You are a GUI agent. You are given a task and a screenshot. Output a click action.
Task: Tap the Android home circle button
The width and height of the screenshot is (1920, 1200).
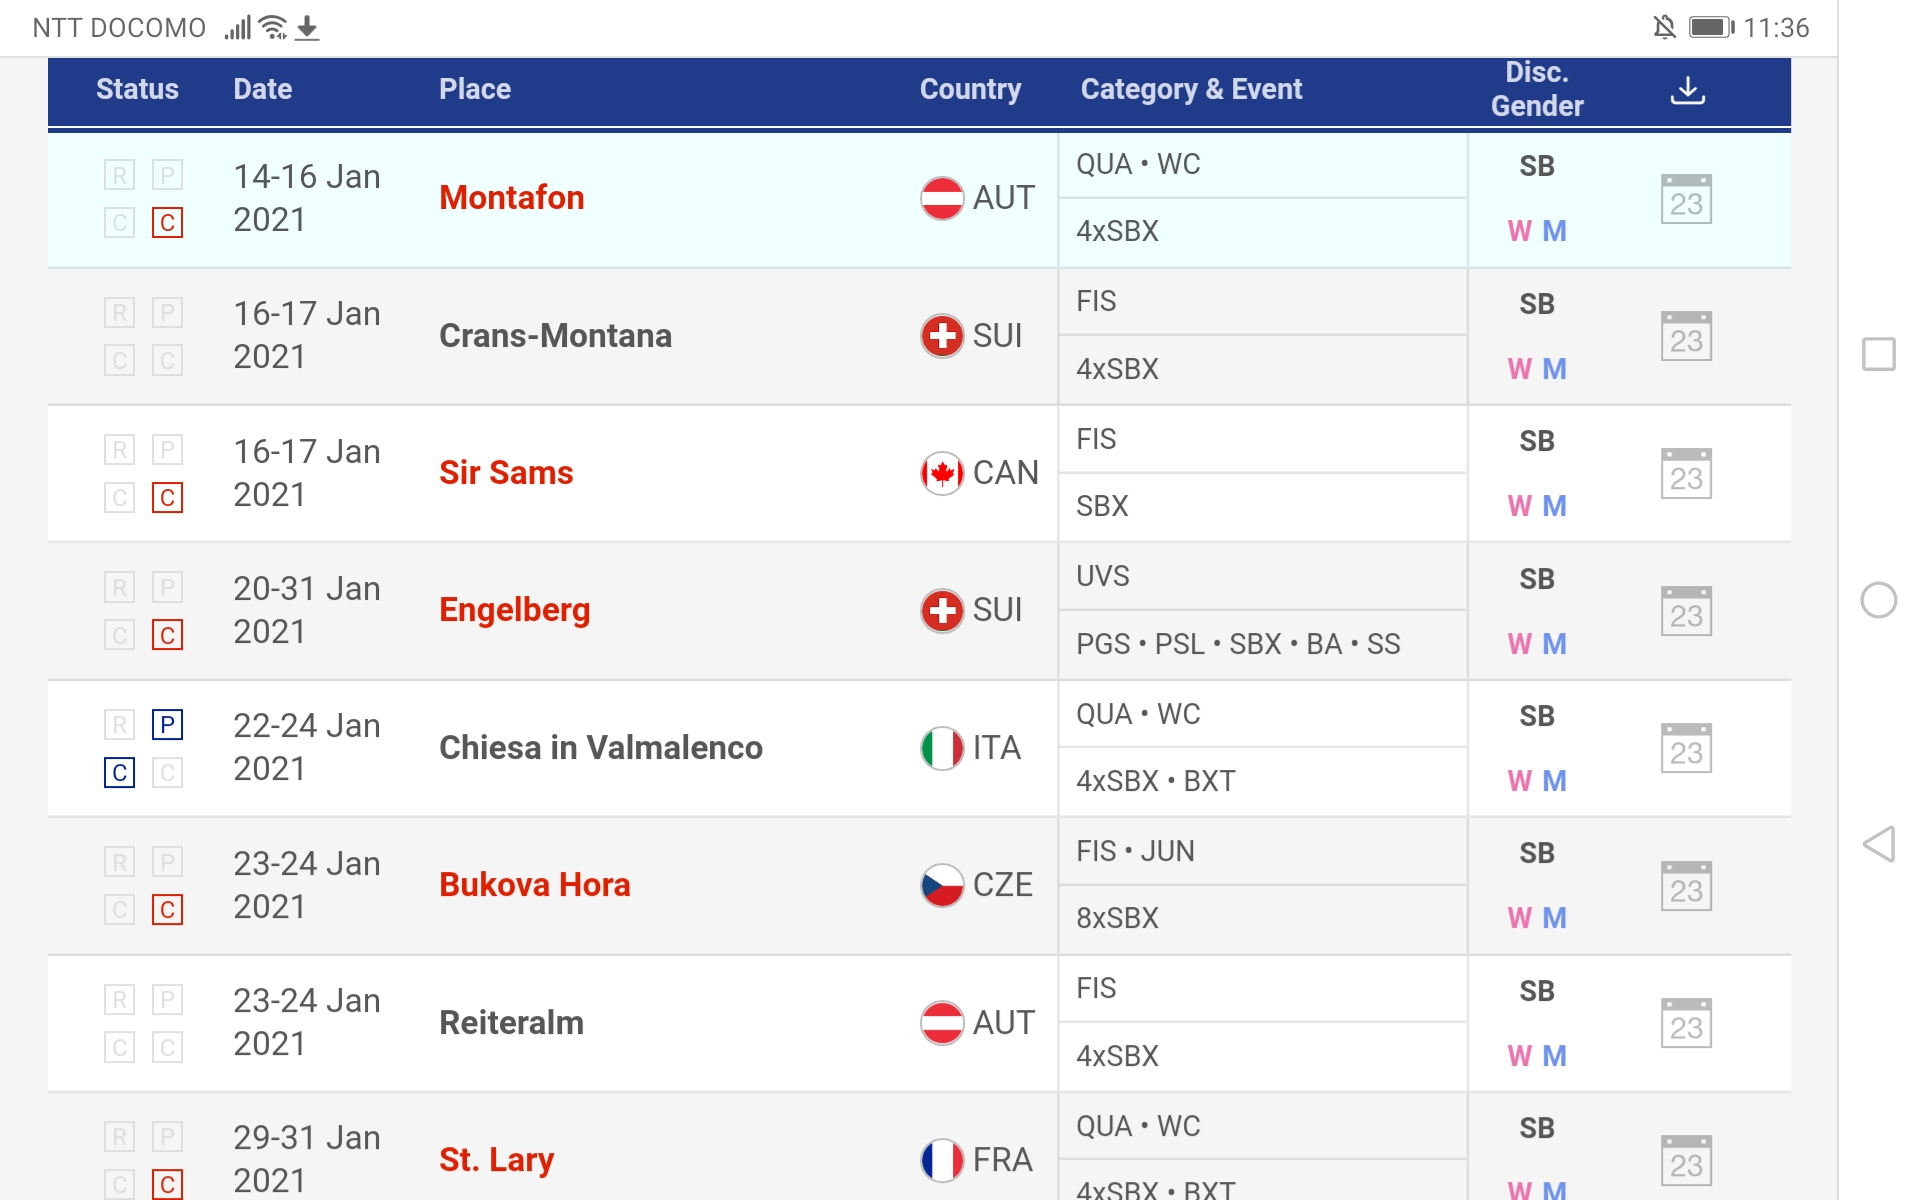coord(1879,600)
